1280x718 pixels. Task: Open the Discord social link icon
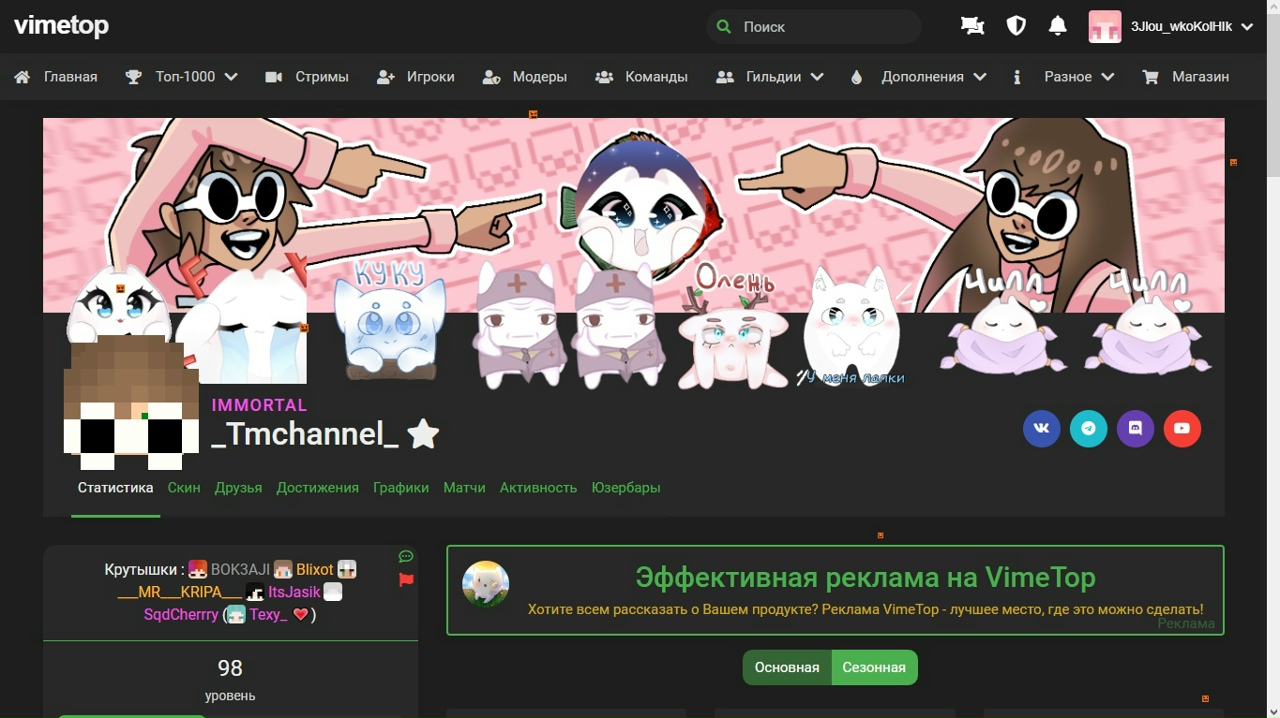pyautogui.click(x=1135, y=428)
